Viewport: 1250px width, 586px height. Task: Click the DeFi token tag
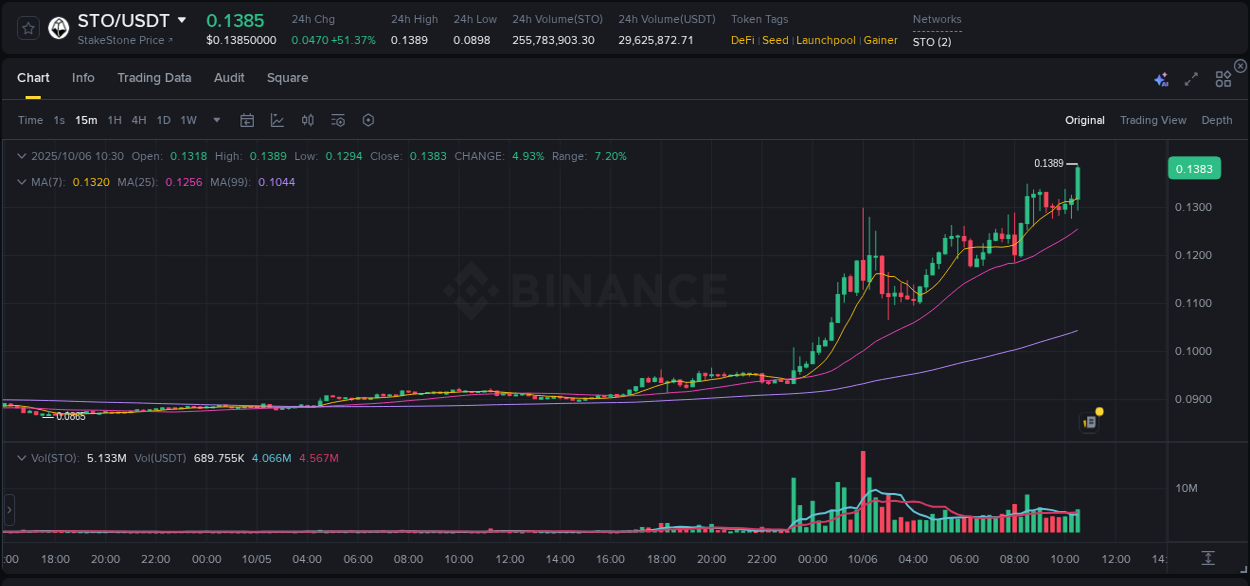coord(742,40)
